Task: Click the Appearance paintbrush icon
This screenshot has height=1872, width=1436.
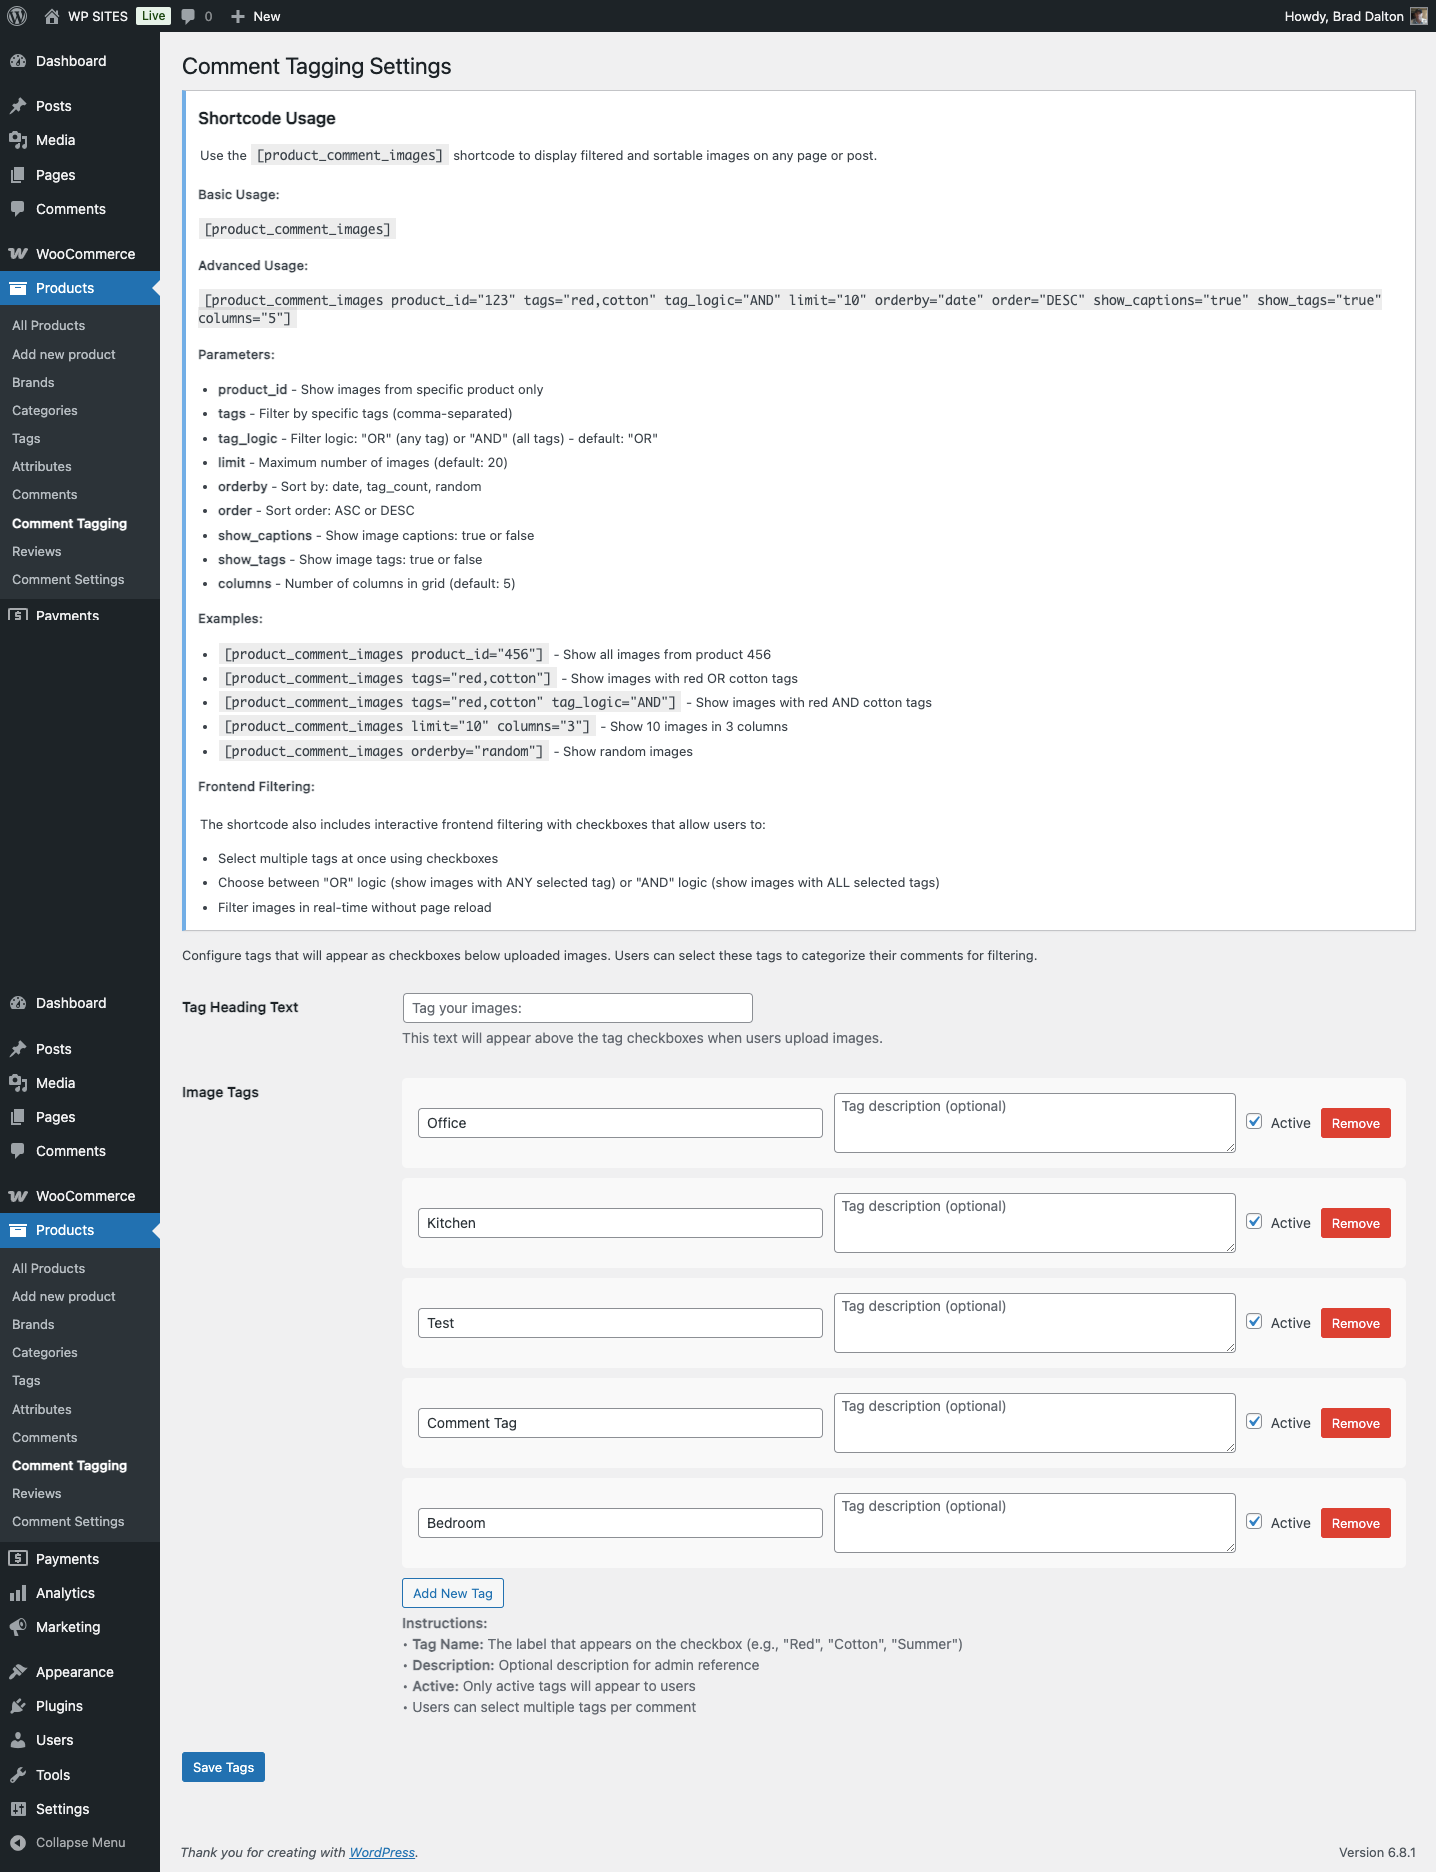Action: (x=18, y=1672)
